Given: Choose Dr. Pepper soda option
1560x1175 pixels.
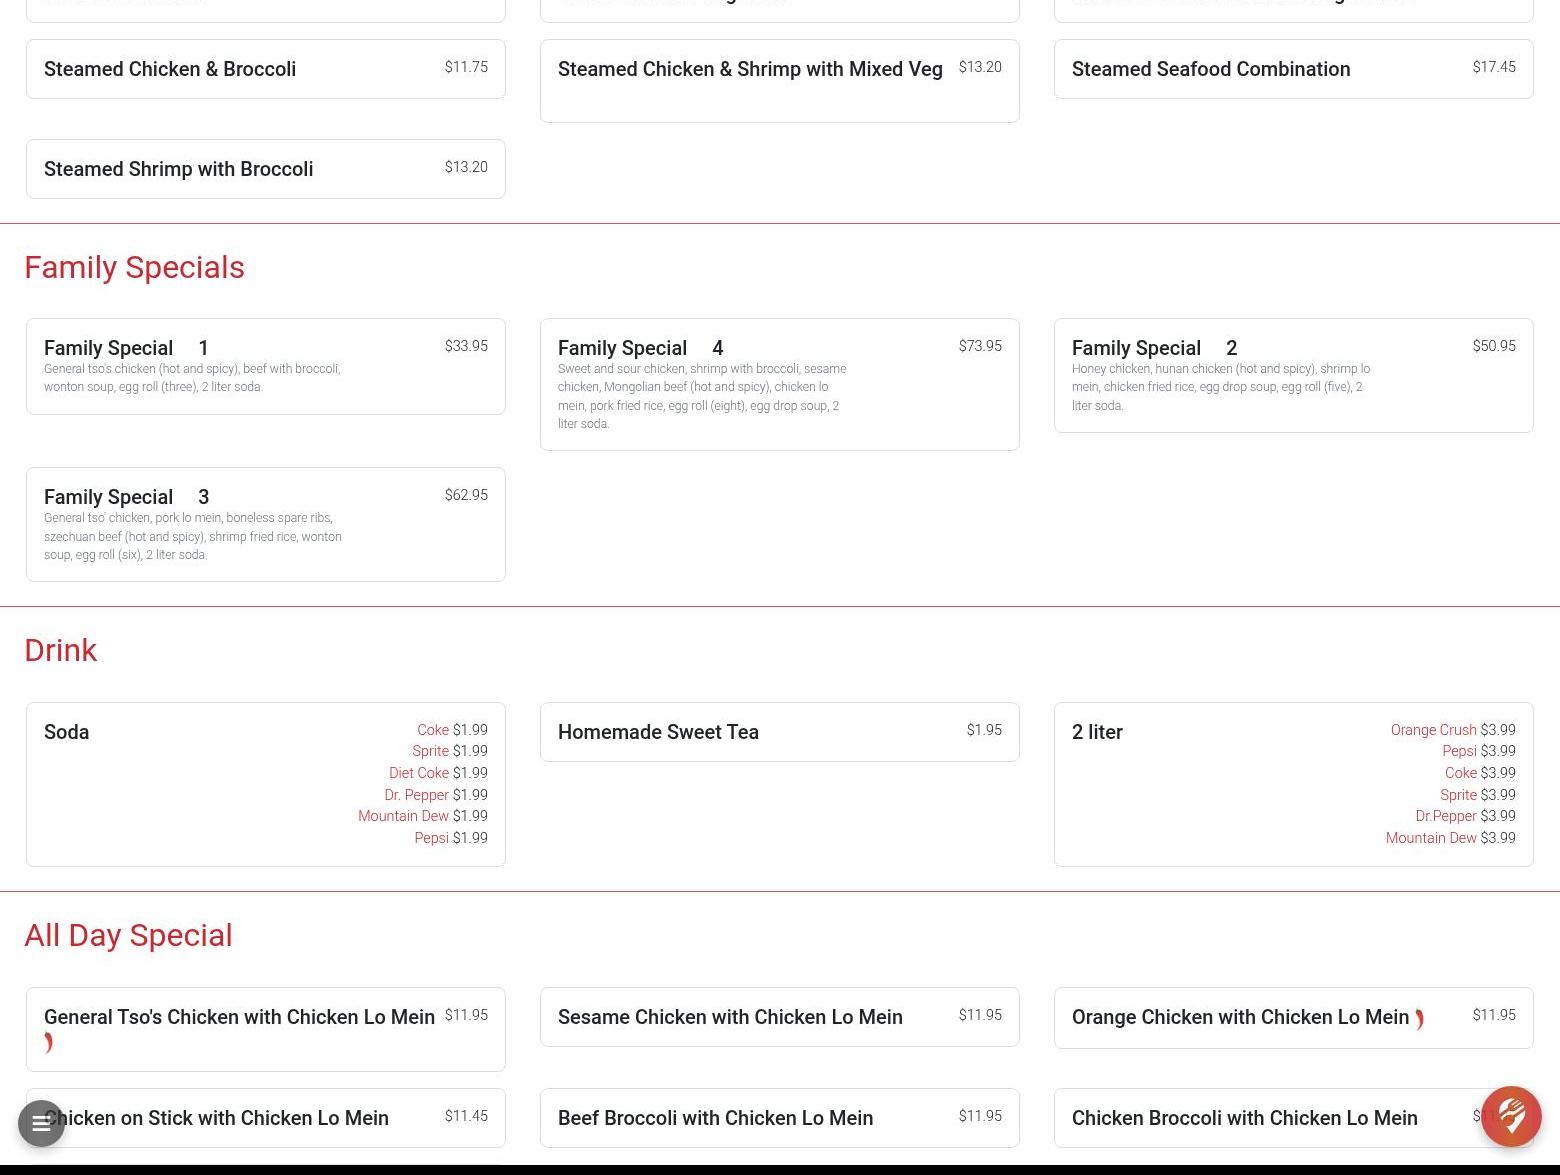Looking at the screenshot, I should (x=436, y=795).
